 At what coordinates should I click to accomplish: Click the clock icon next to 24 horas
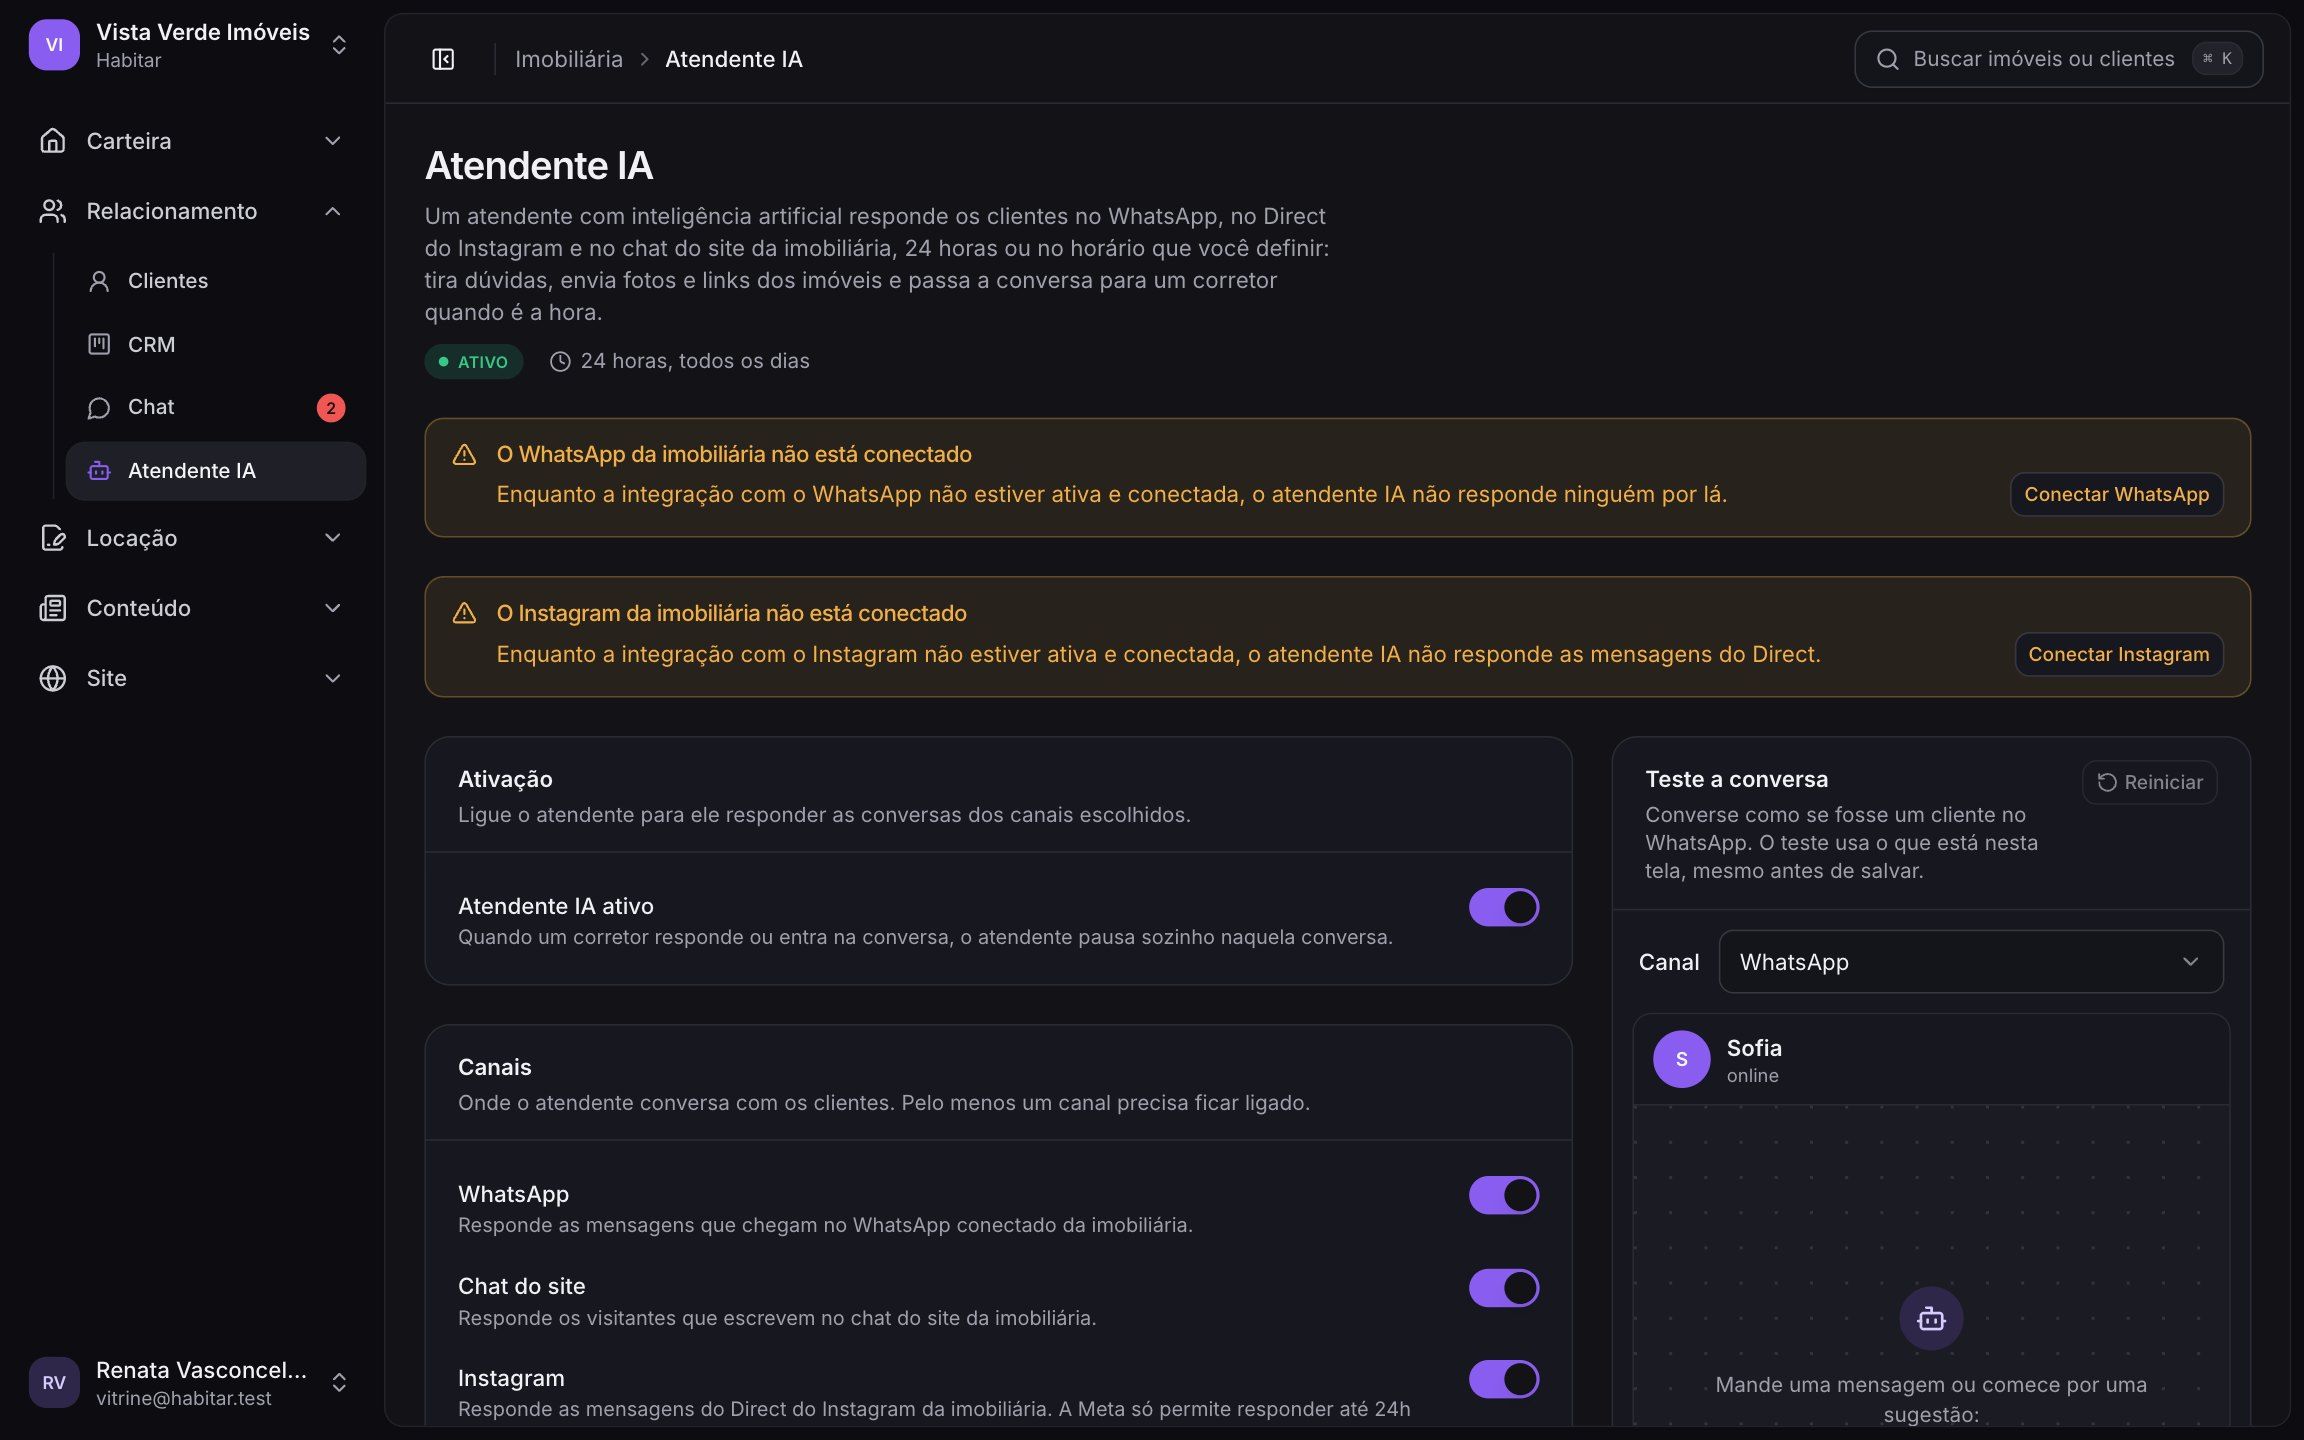click(560, 361)
